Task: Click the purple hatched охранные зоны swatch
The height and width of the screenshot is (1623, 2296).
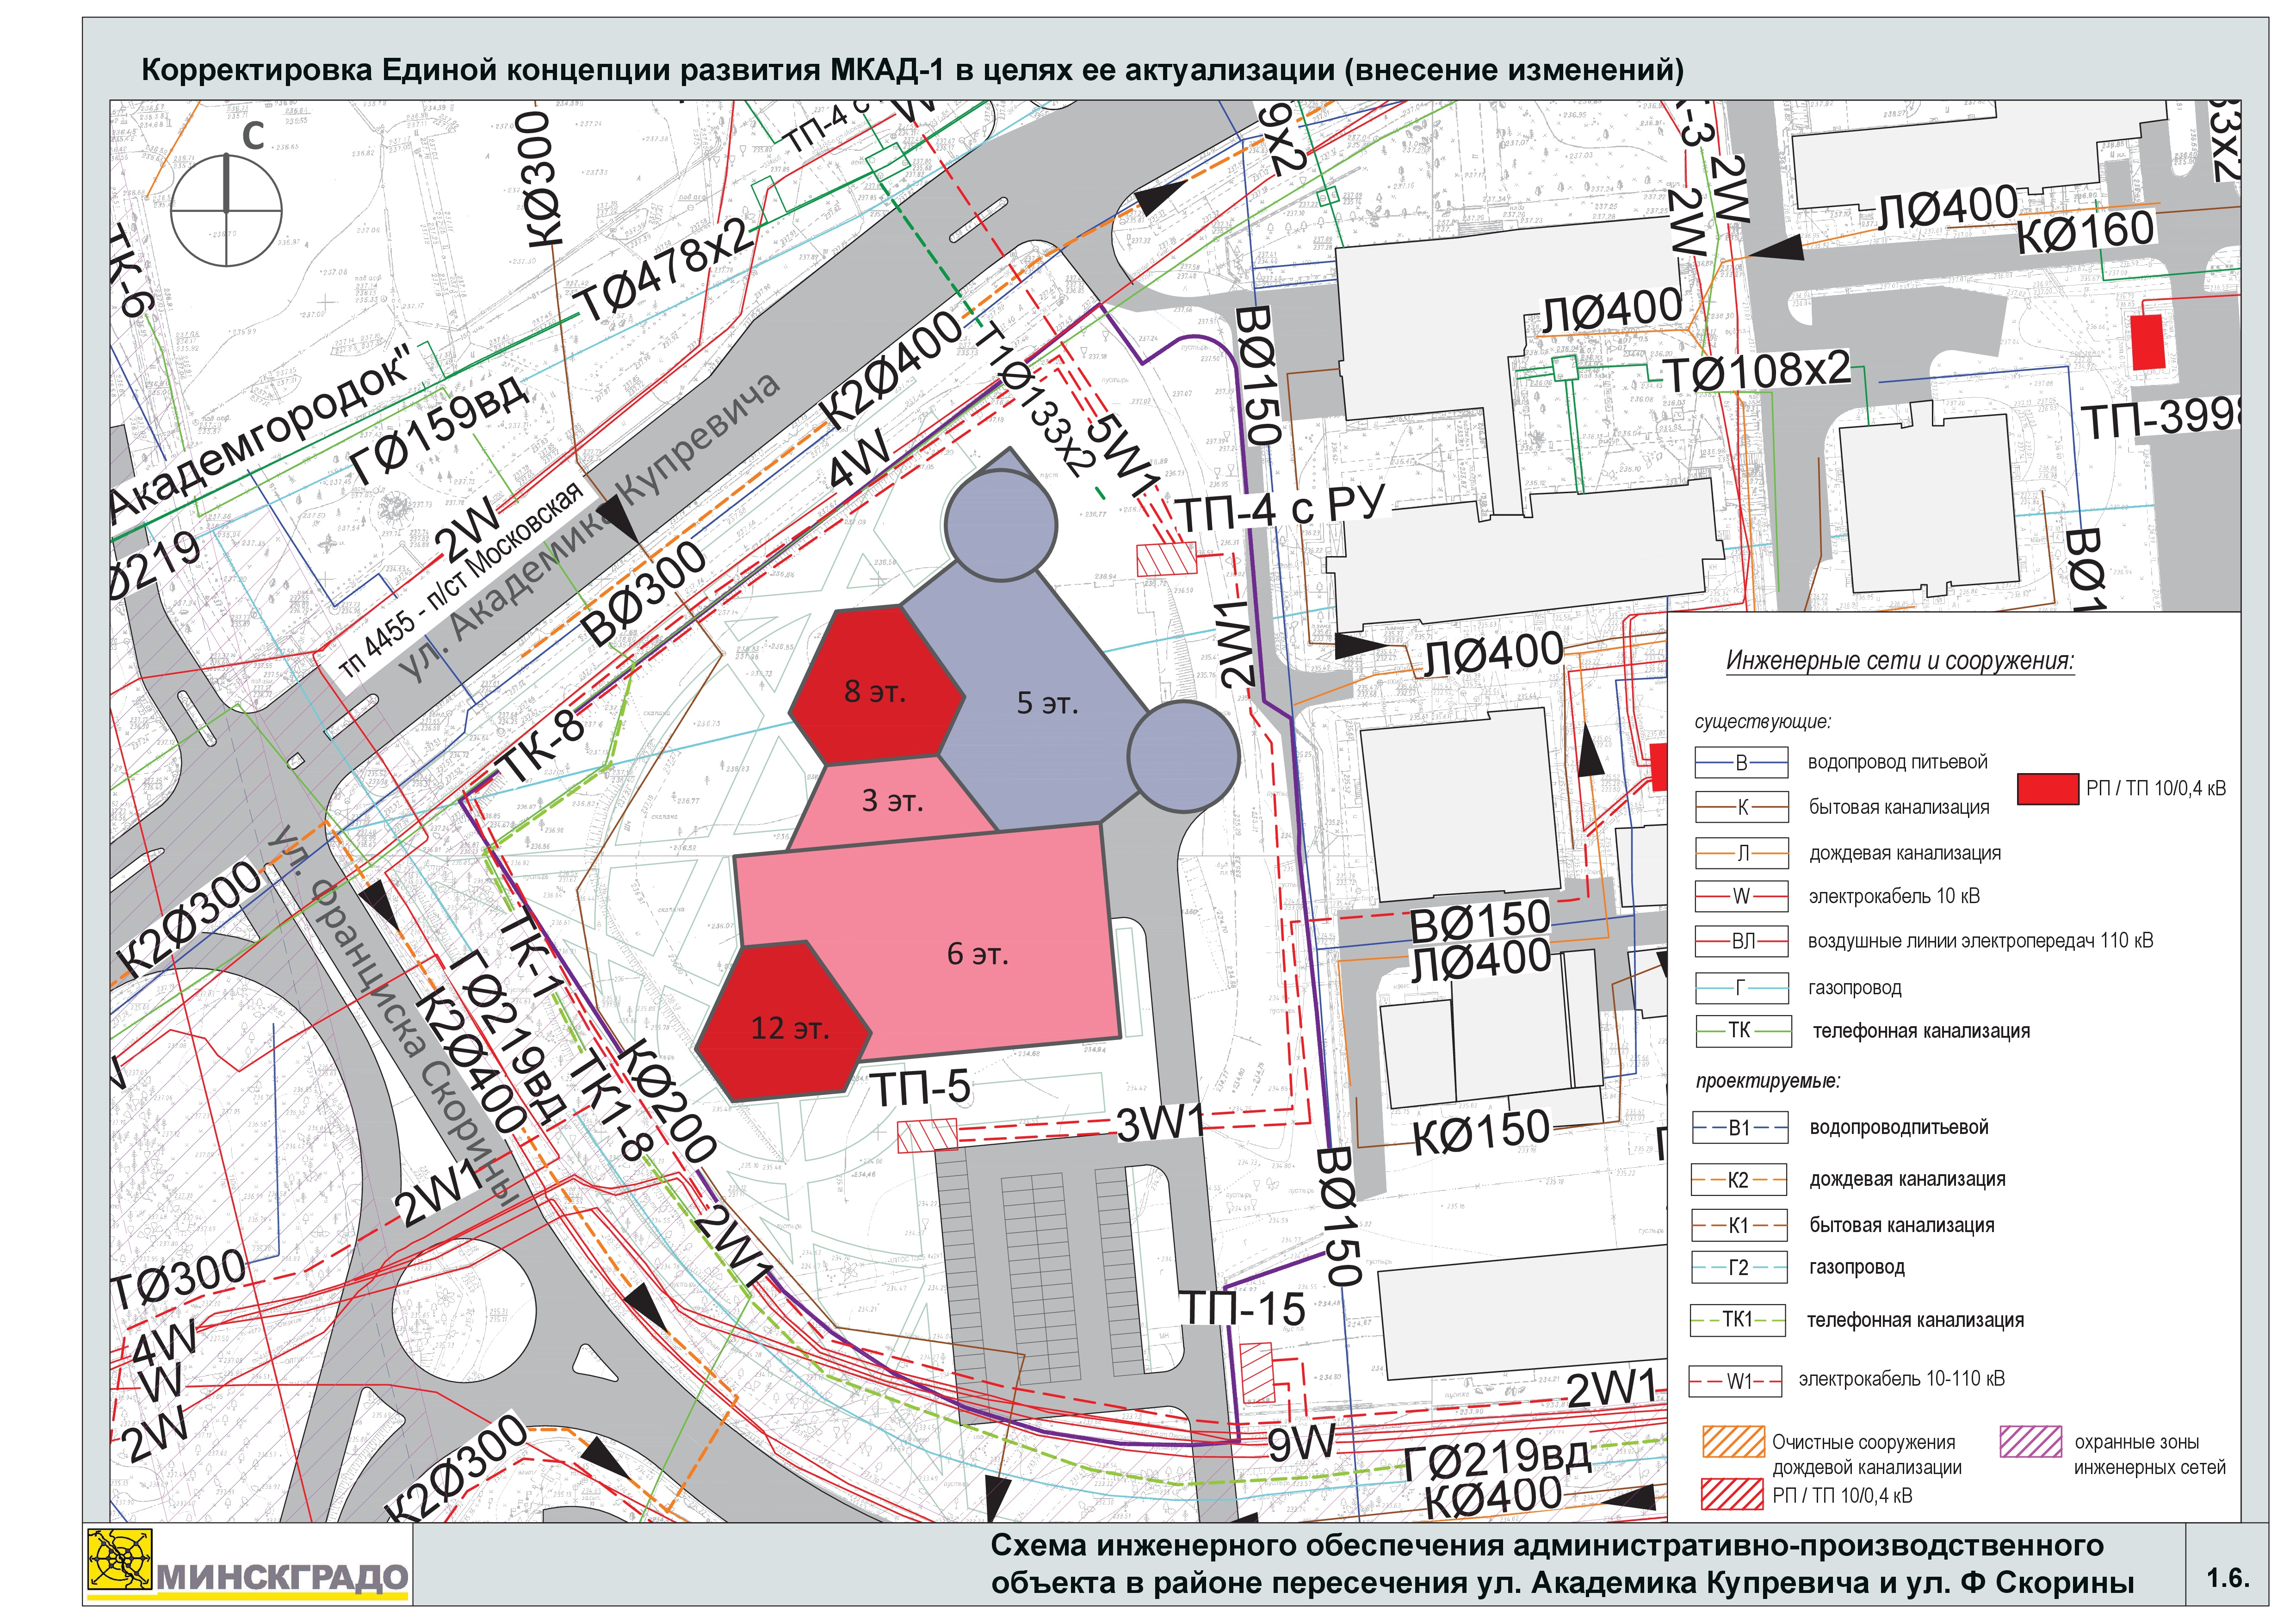Action: [x=2030, y=1441]
